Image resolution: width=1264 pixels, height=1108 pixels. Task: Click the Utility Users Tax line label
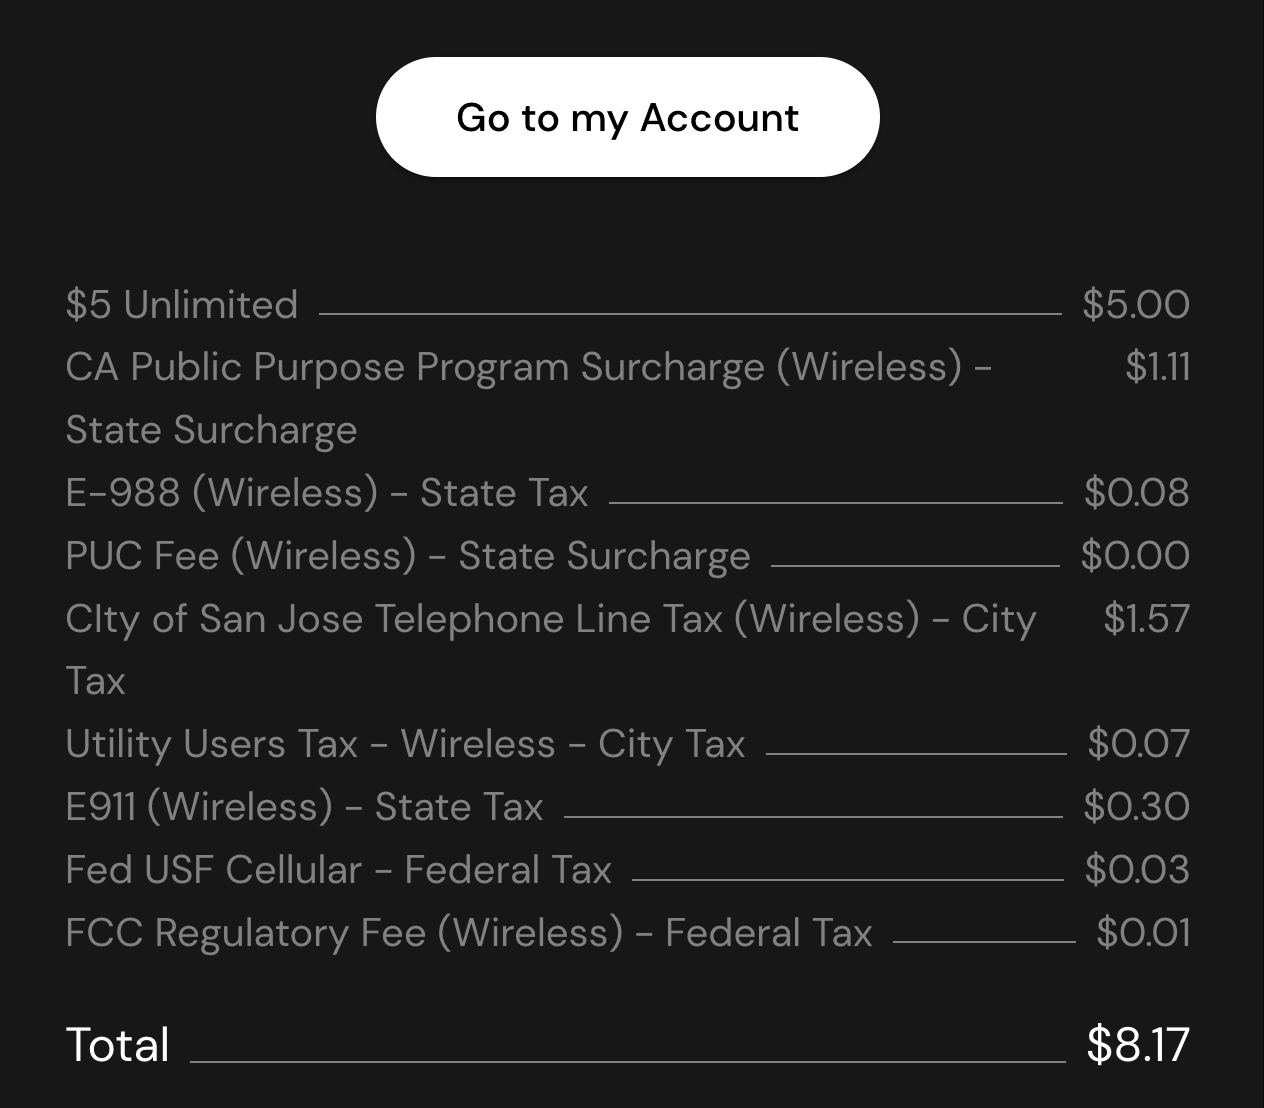point(405,745)
